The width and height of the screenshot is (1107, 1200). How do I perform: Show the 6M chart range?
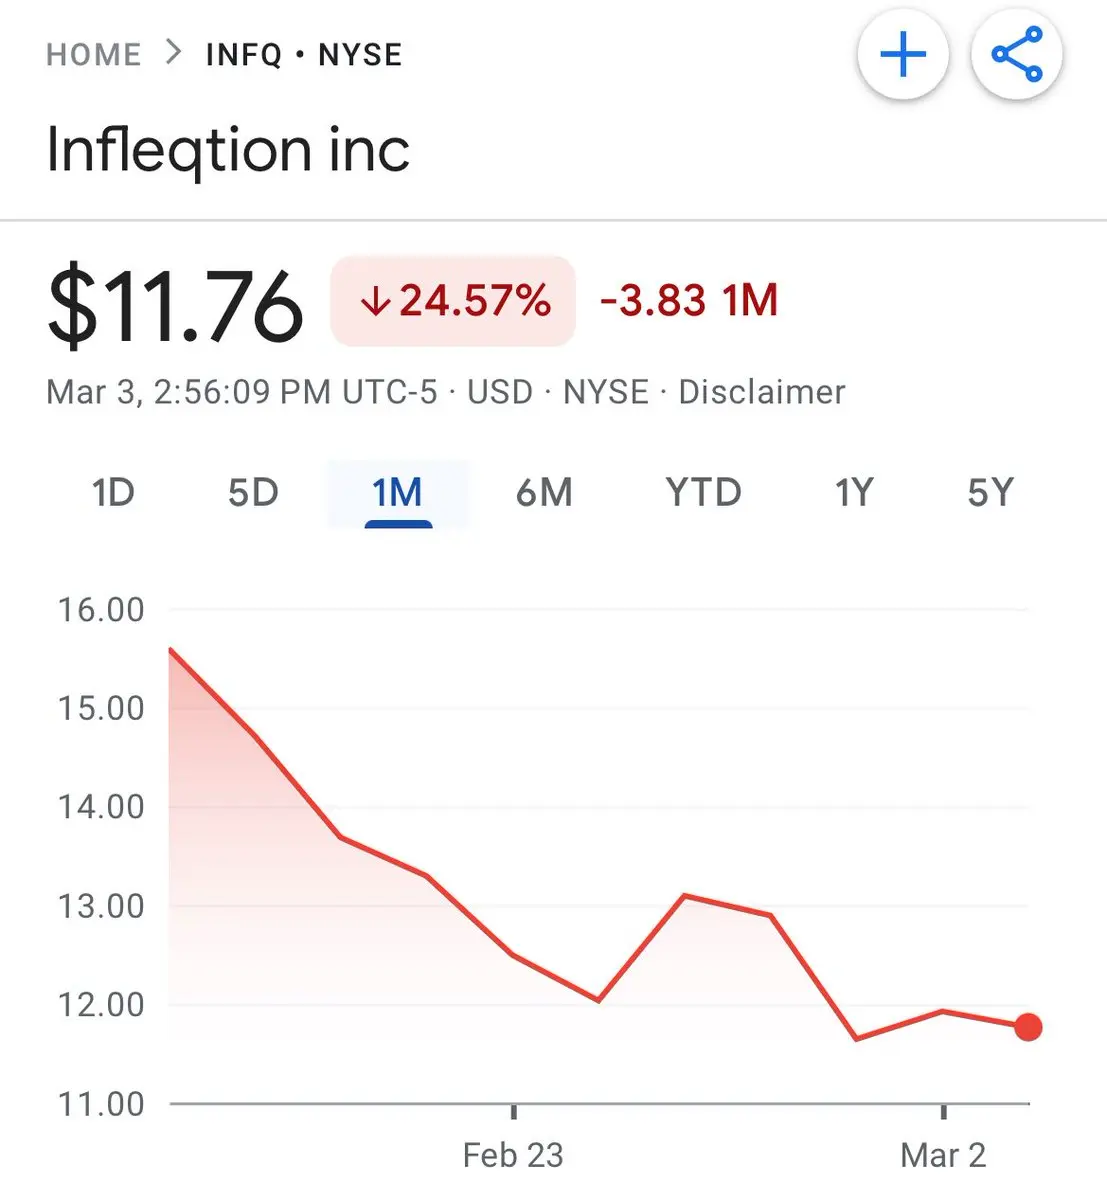click(544, 493)
